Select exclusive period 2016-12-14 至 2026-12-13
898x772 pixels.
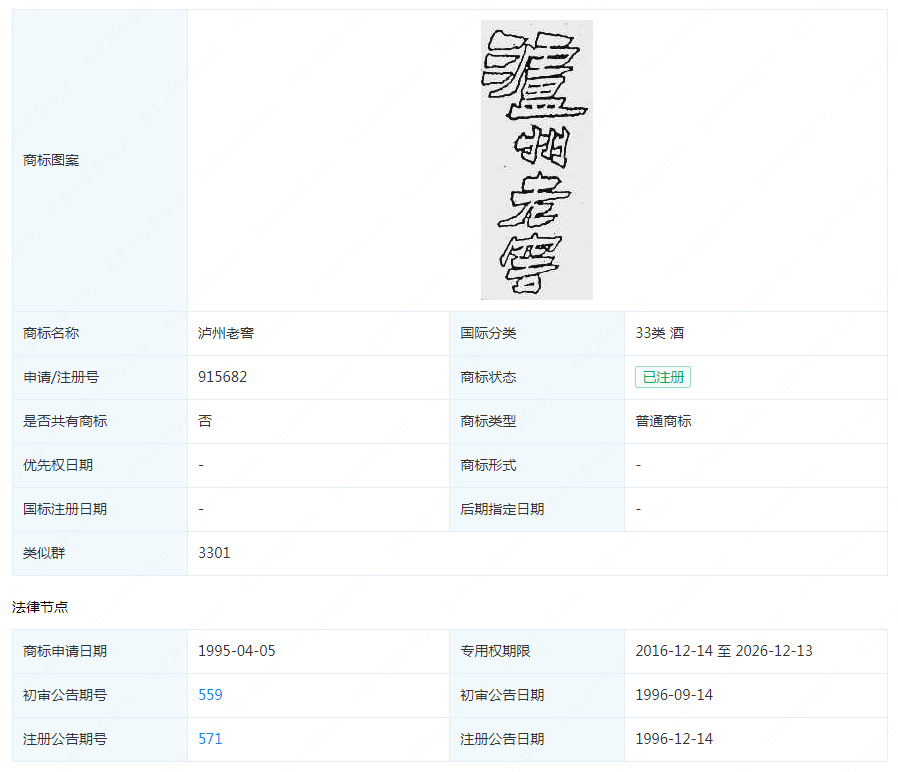pos(724,651)
